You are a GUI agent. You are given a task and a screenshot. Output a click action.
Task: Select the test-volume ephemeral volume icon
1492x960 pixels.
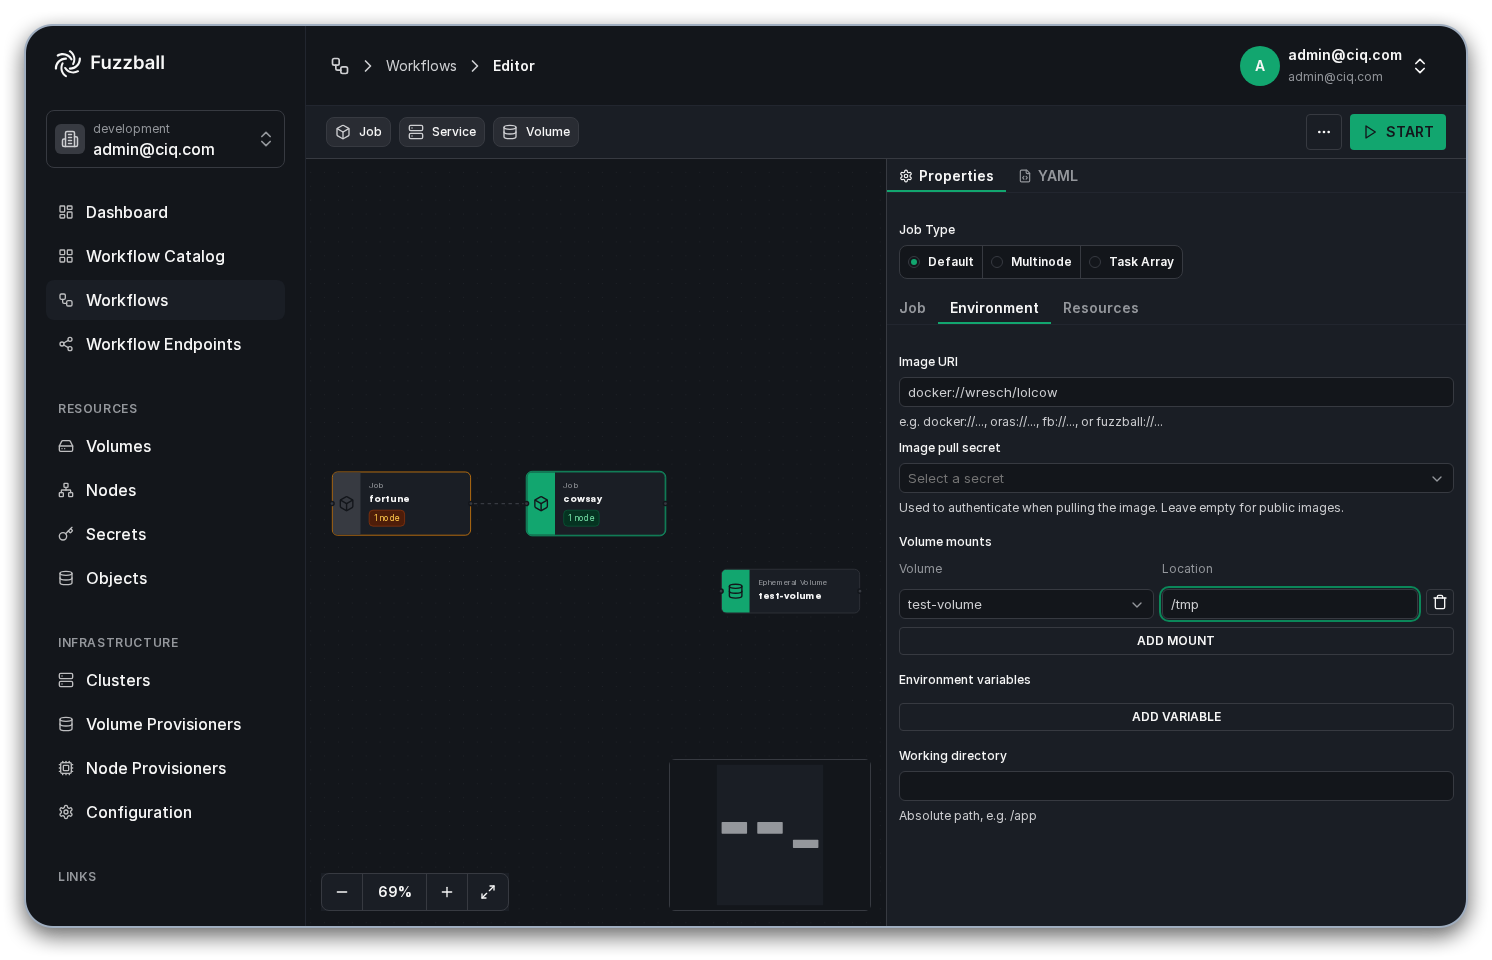736,591
